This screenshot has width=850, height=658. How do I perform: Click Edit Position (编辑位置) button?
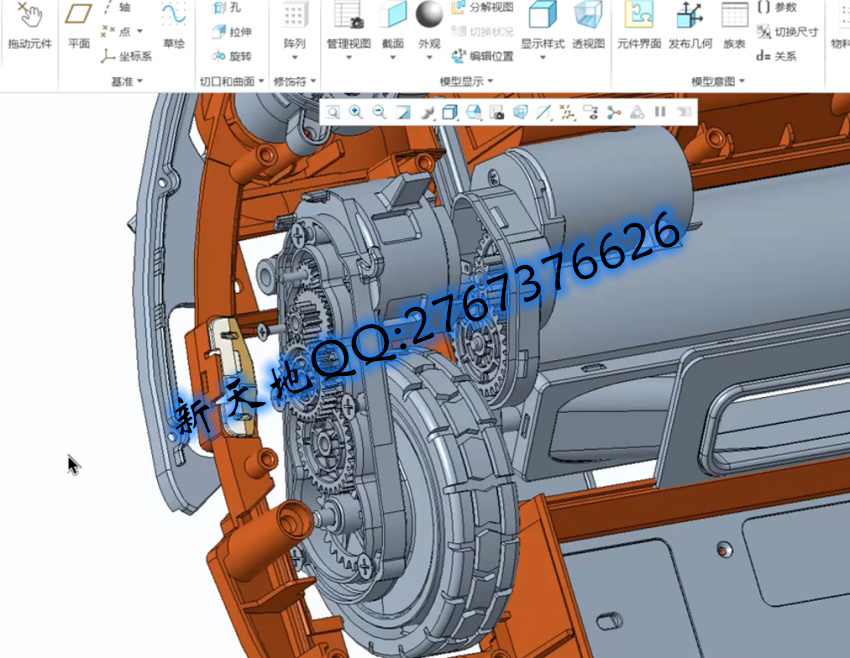click(482, 56)
